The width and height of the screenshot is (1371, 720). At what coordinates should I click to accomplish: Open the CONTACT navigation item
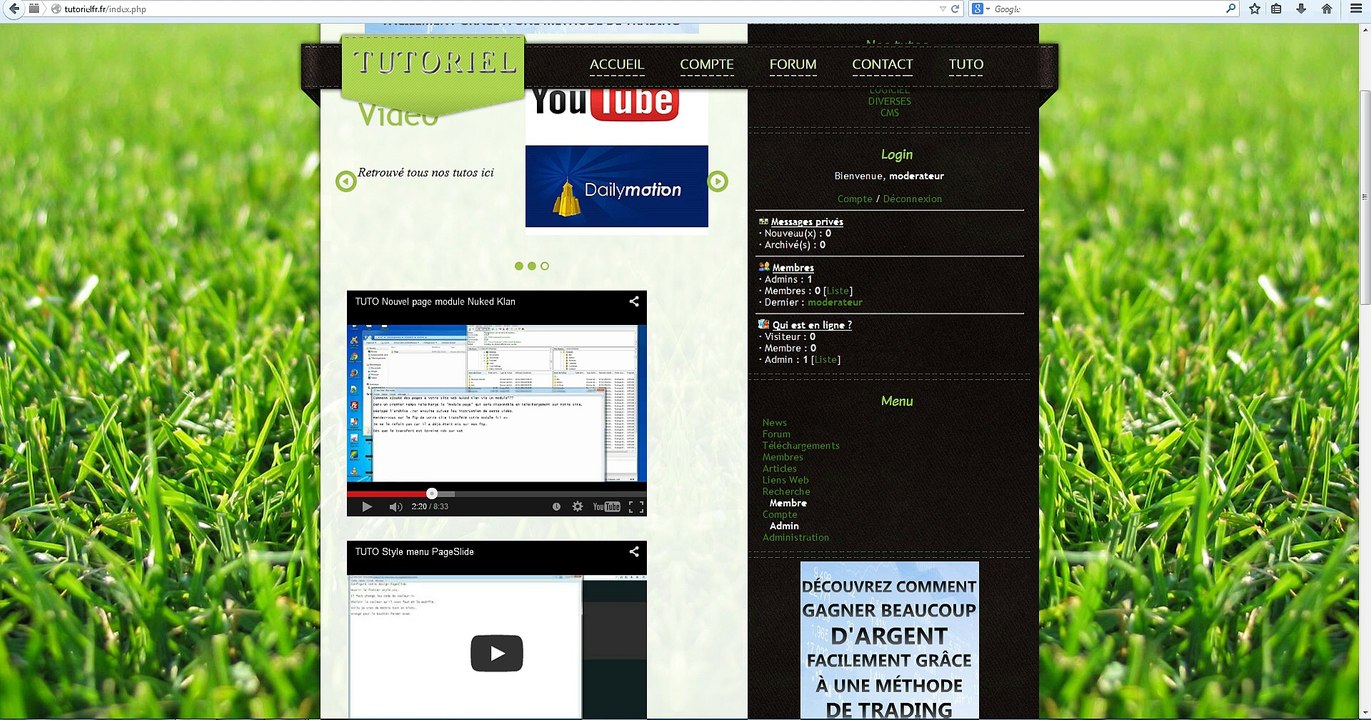tap(882, 64)
